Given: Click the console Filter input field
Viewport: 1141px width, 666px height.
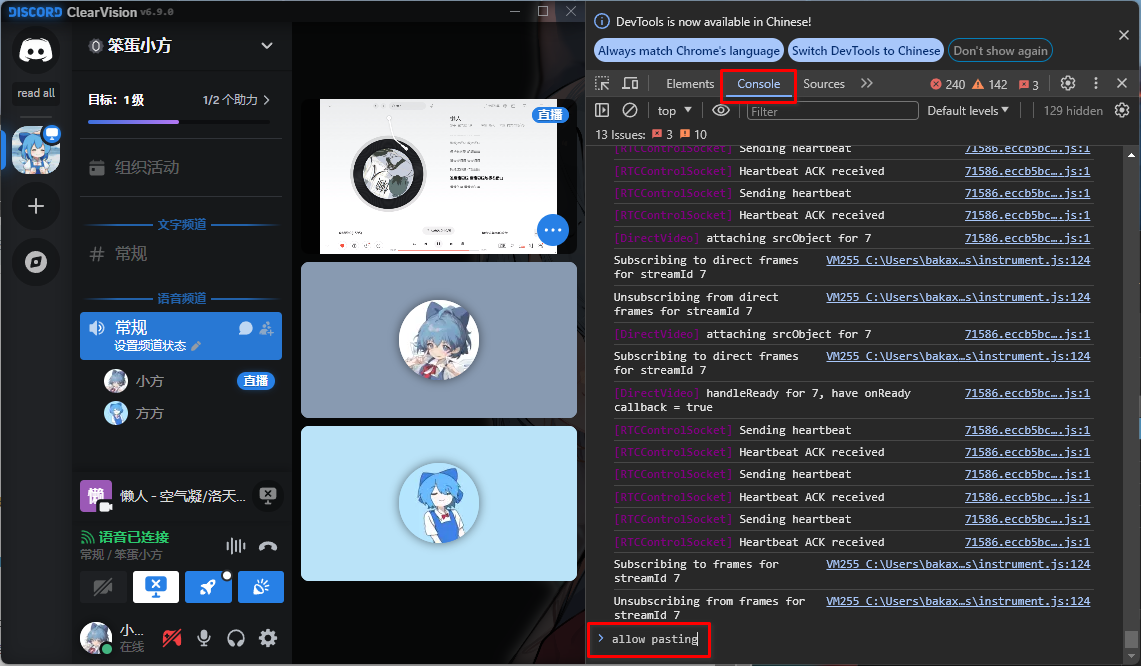Looking at the screenshot, I should [x=832, y=111].
